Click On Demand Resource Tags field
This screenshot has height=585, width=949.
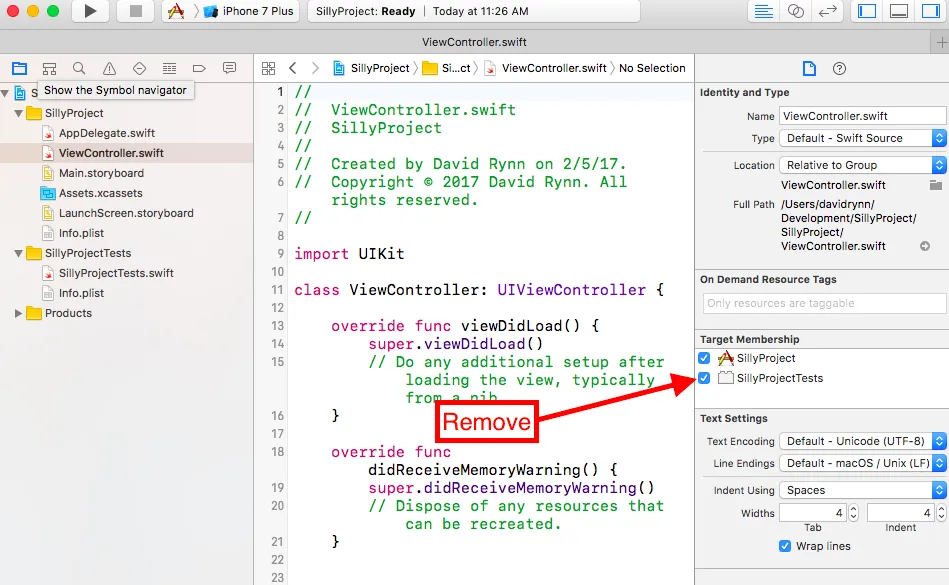(824, 303)
